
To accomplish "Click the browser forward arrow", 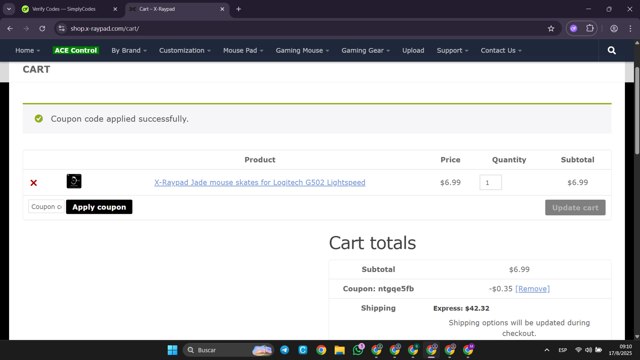I will (26, 29).
